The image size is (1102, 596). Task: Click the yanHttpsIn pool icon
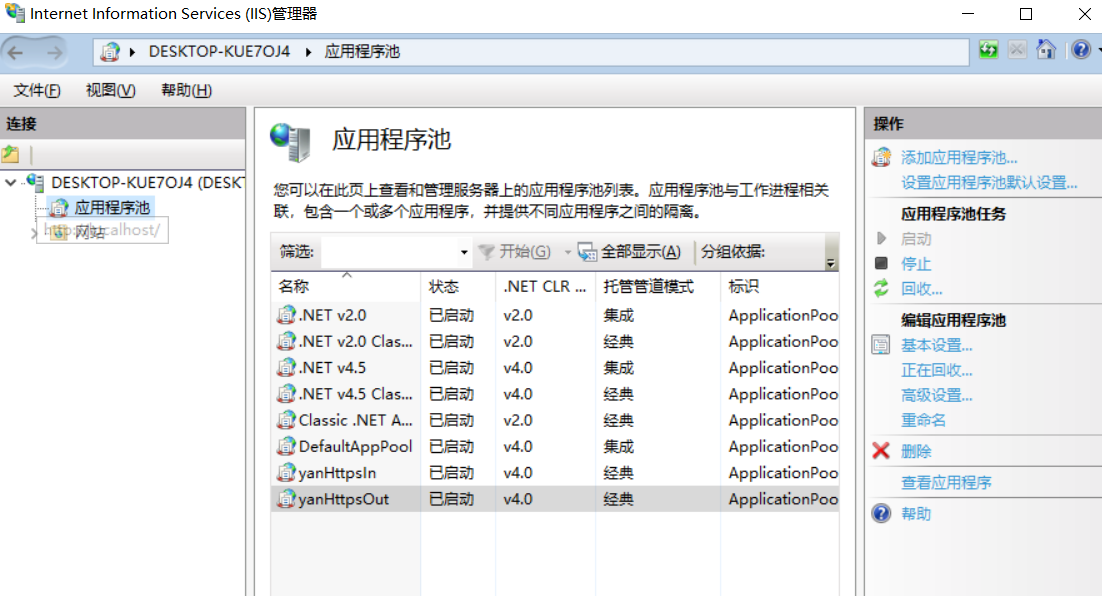[286, 473]
